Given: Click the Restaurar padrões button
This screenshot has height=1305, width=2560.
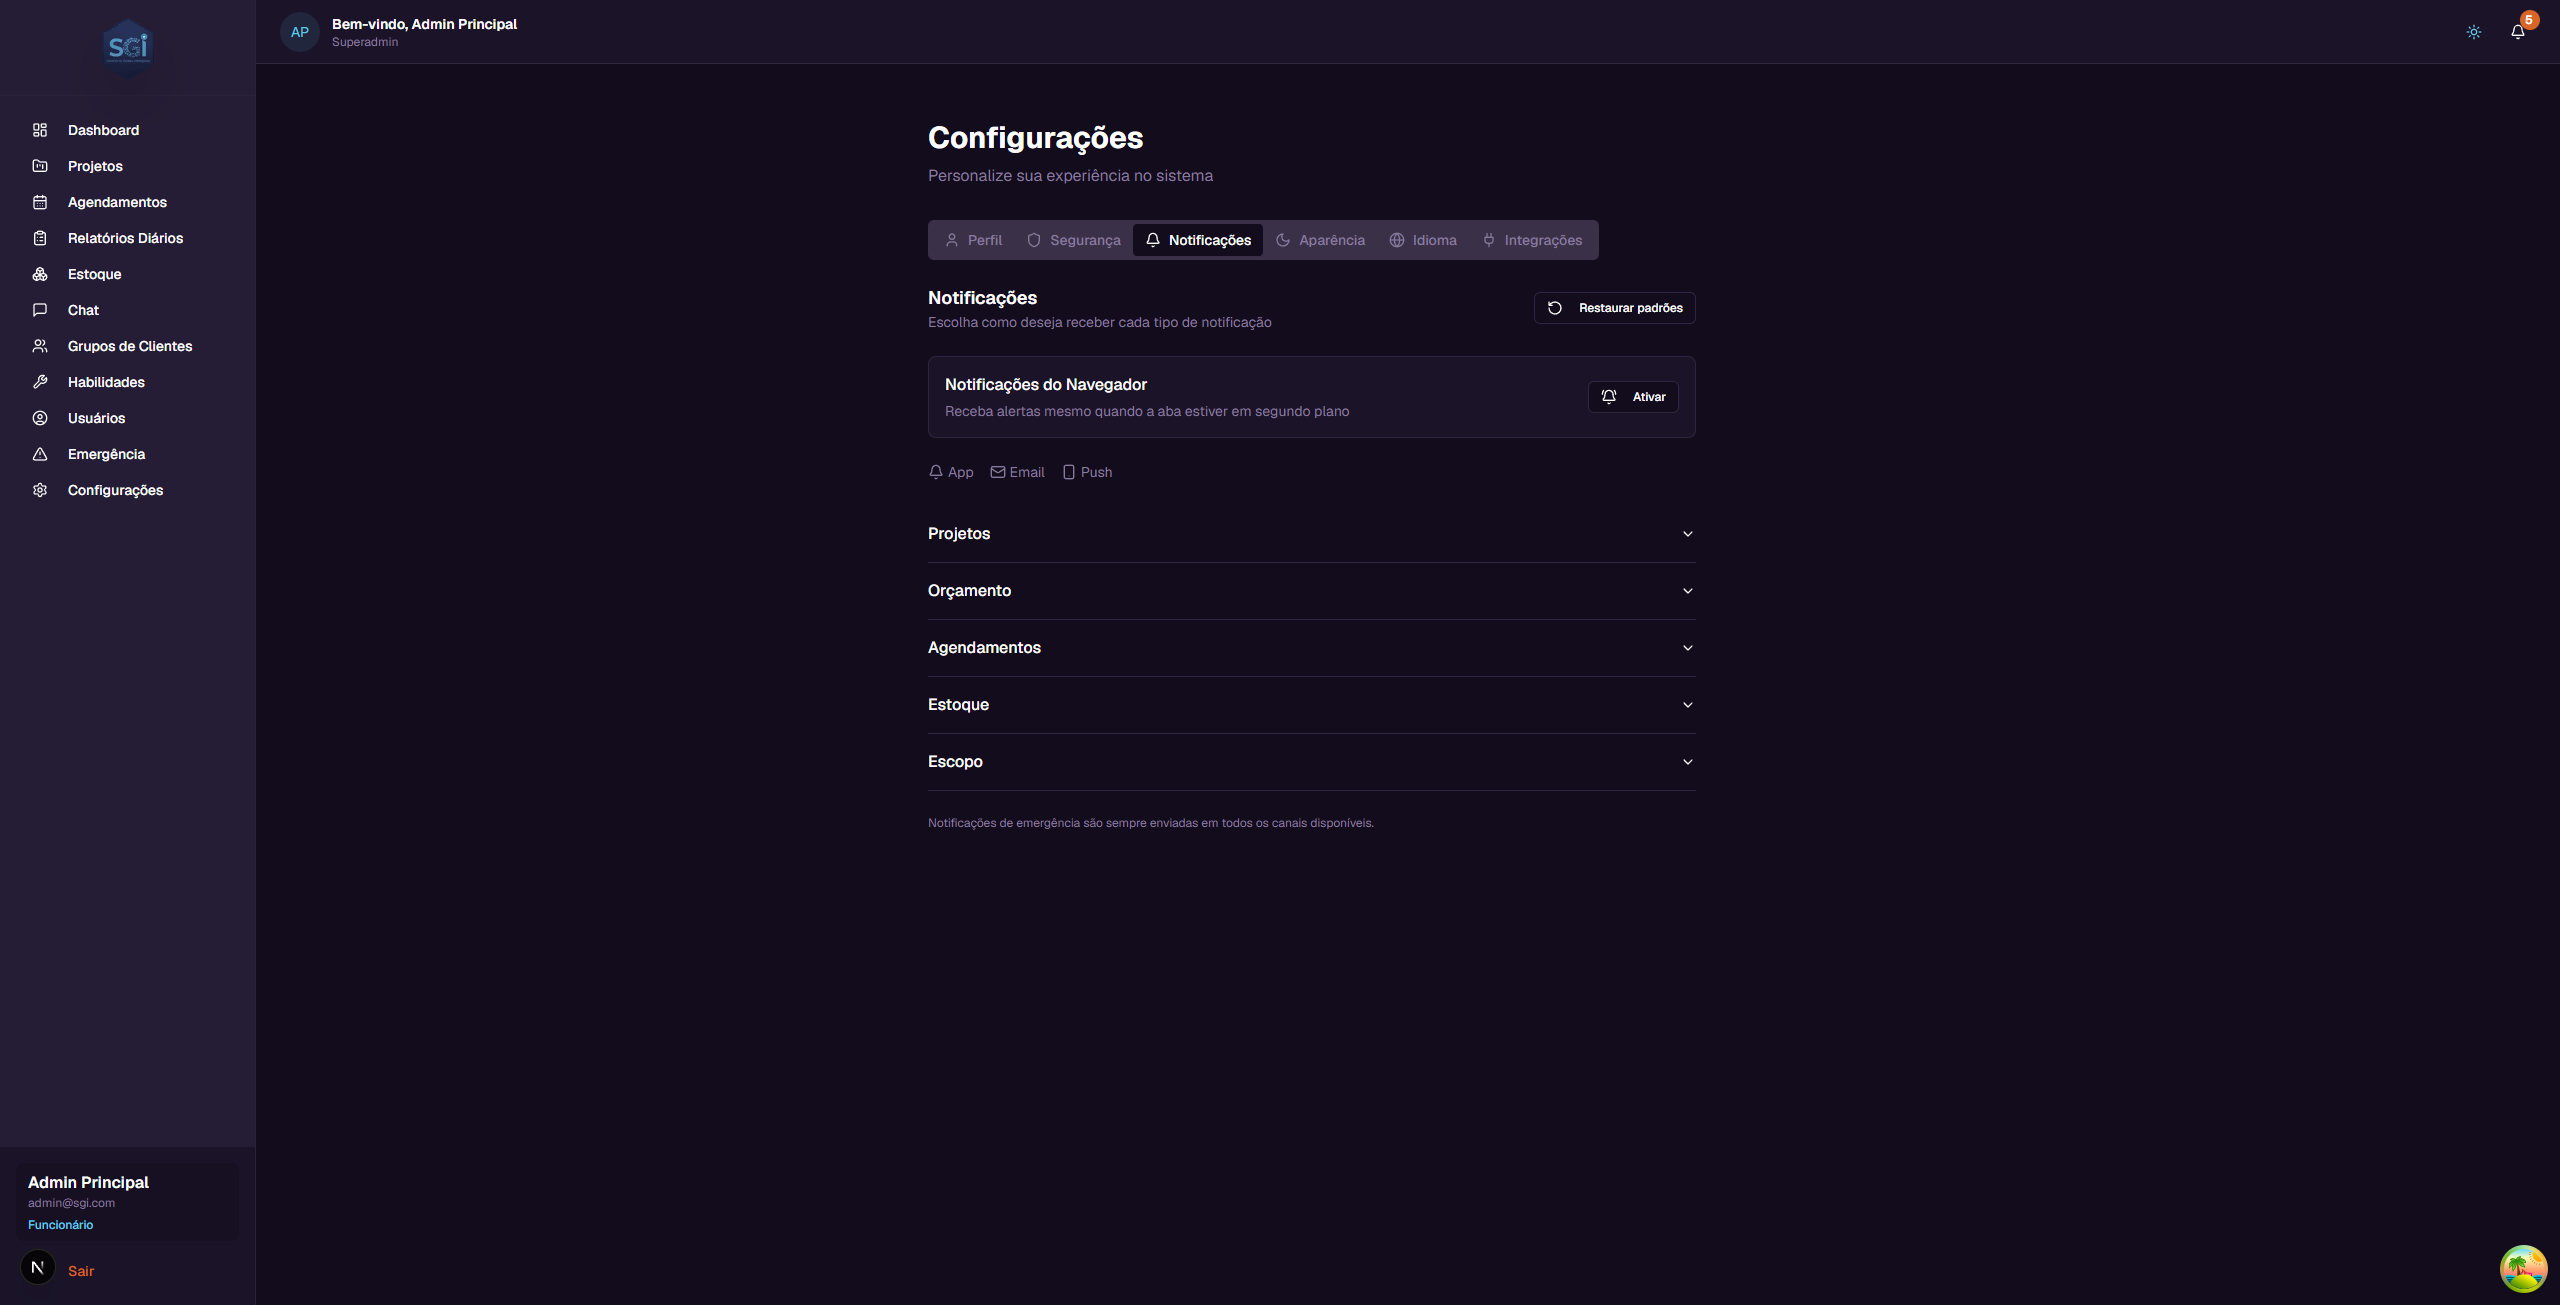Looking at the screenshot, I should [1613, 307].
